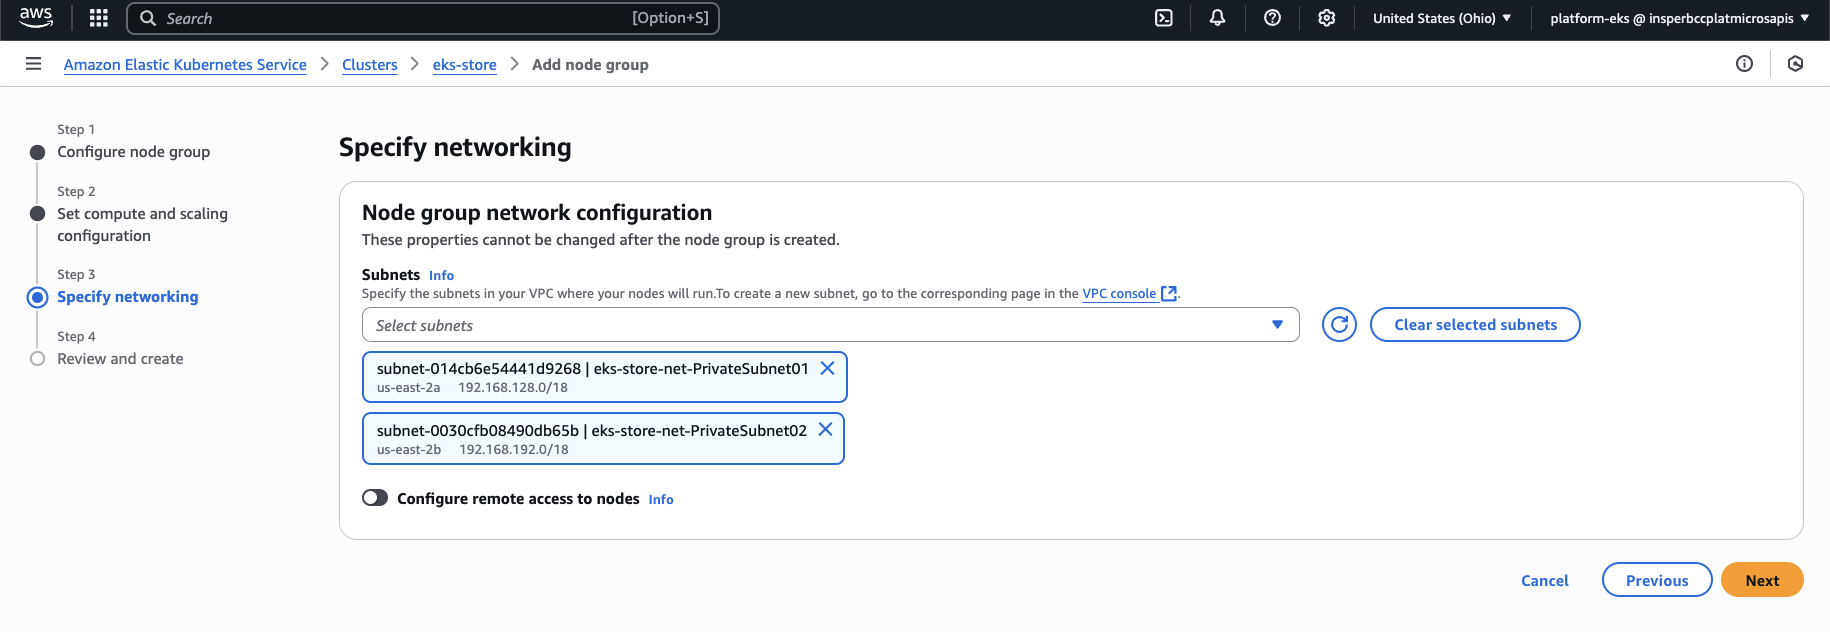Image resolution: width=1830 pixels, height=632 pixels.
Task: Open the settings gear in header
Action: click(1326, 18)
